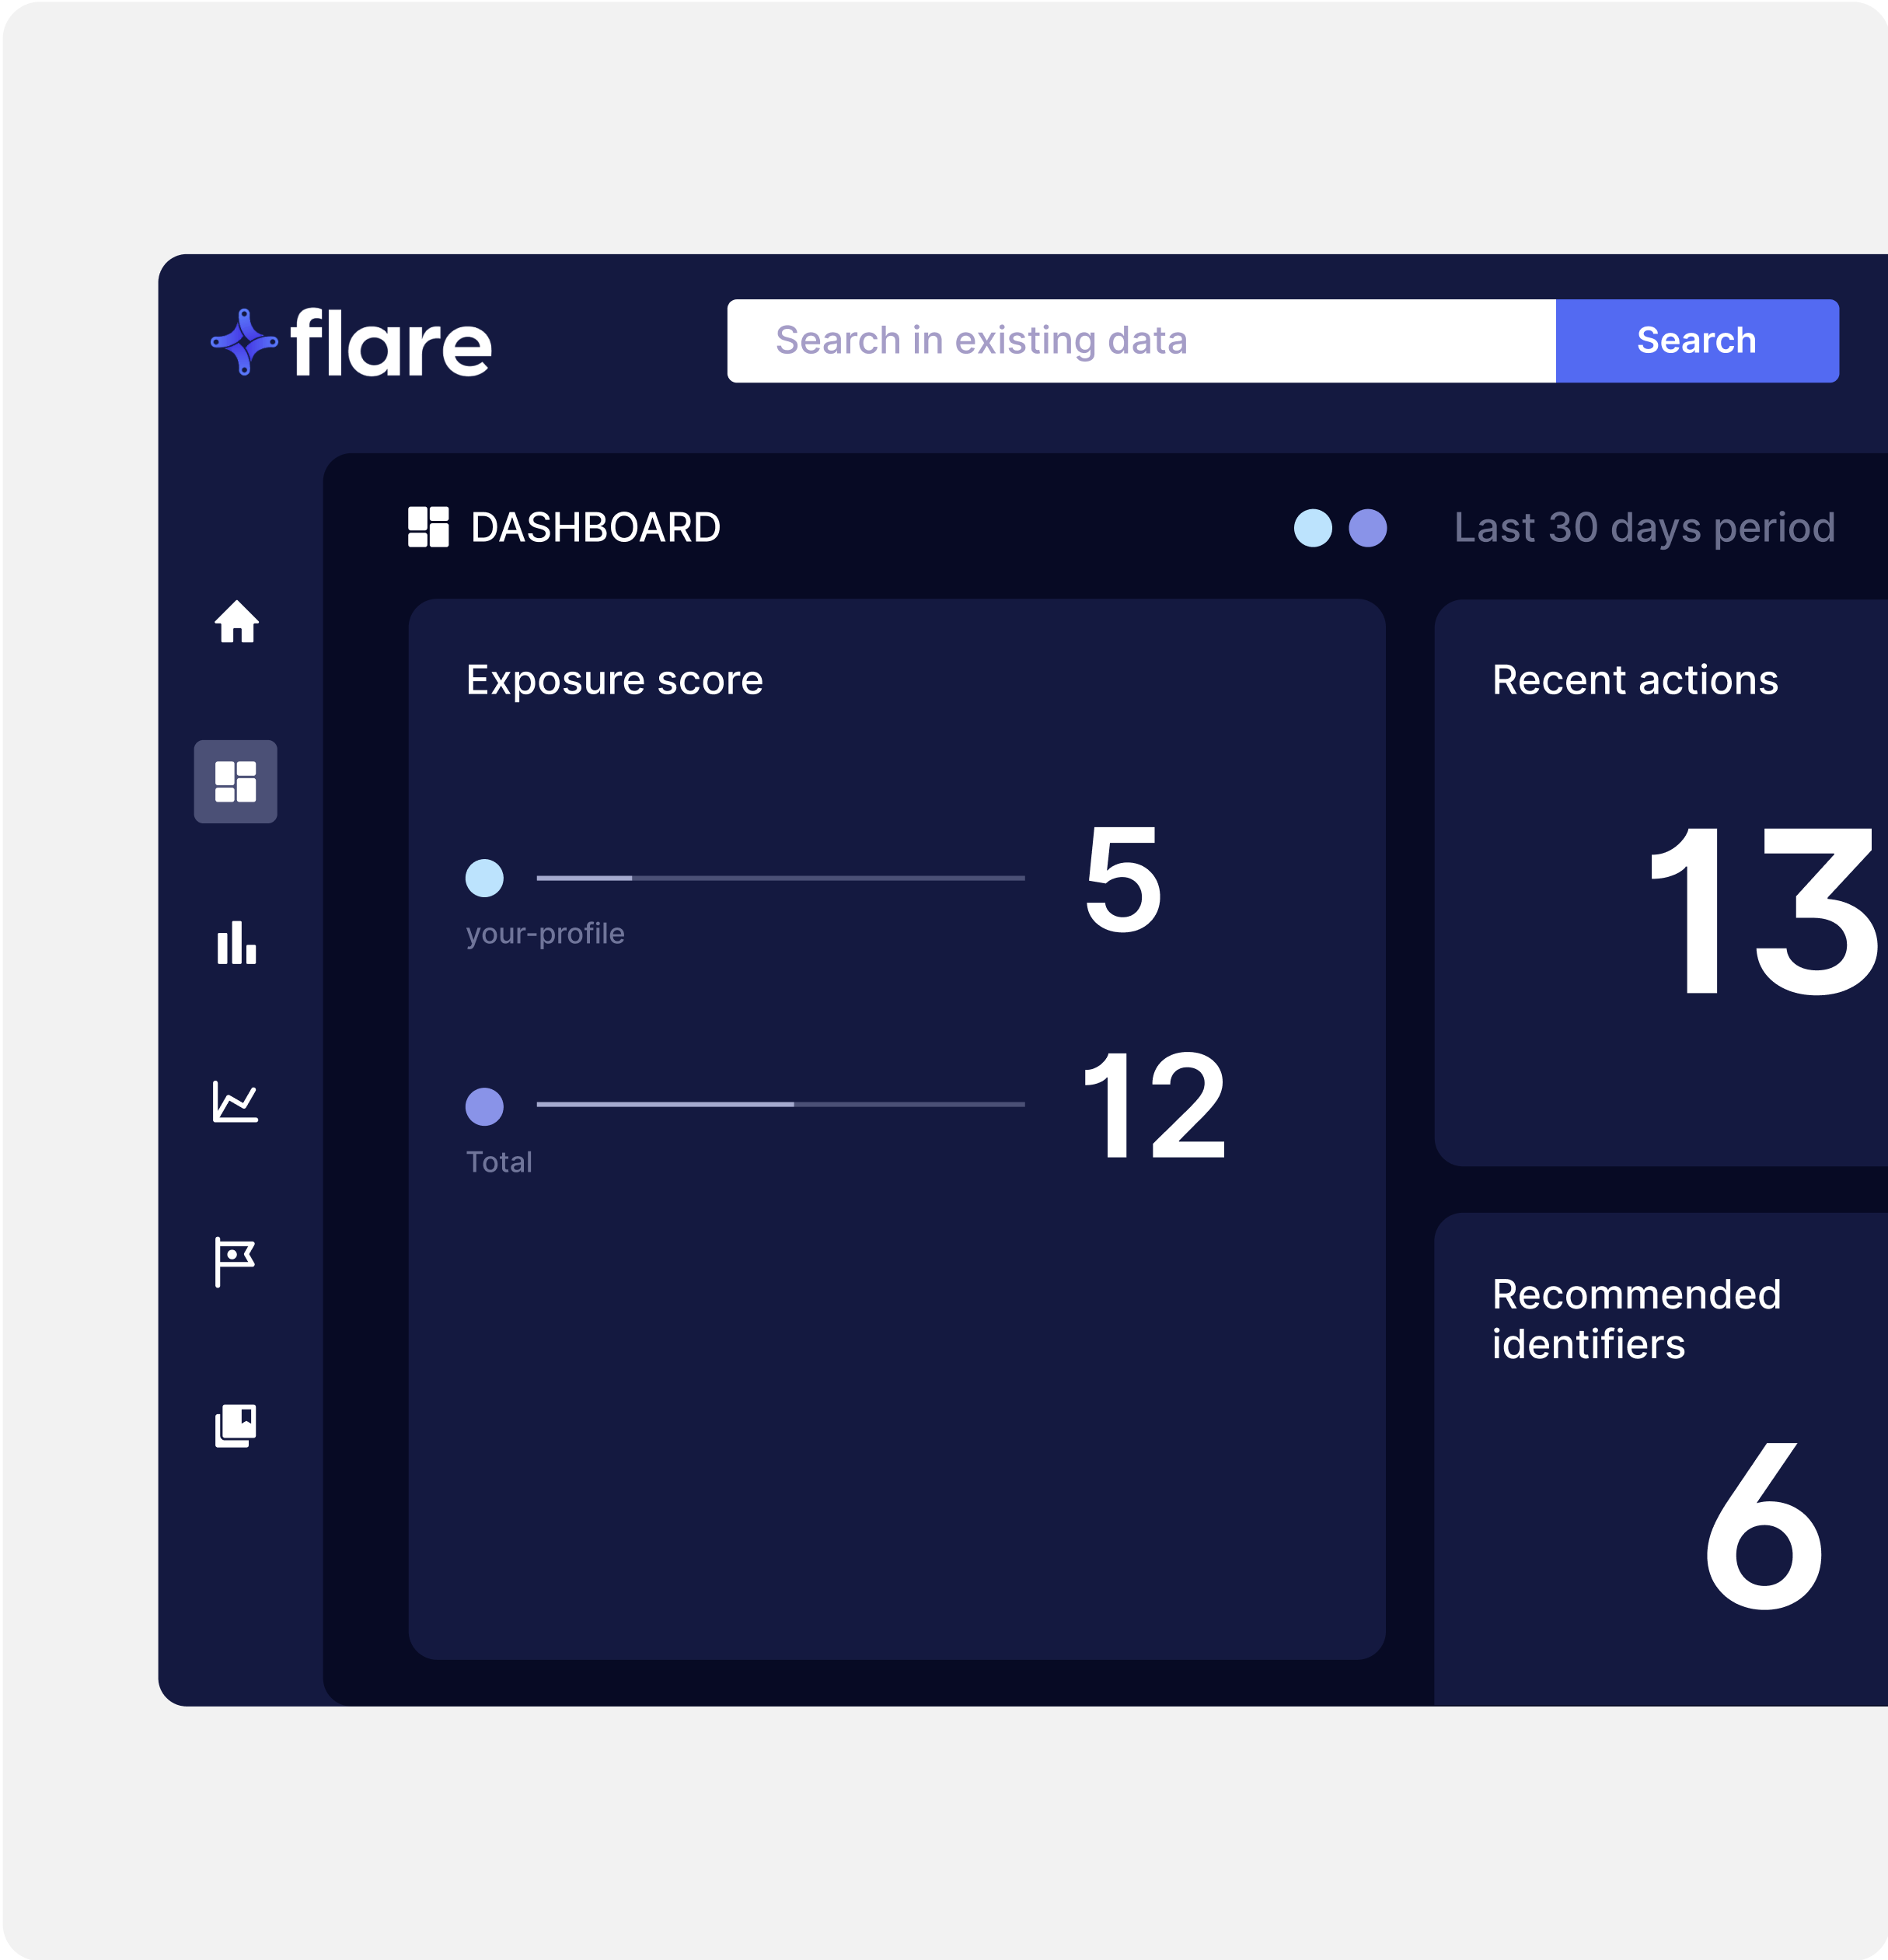Click the flare wordmark text
The width and height of the screenshot is (1888, 1960).
pyautogui.click(x=391, y=344)
